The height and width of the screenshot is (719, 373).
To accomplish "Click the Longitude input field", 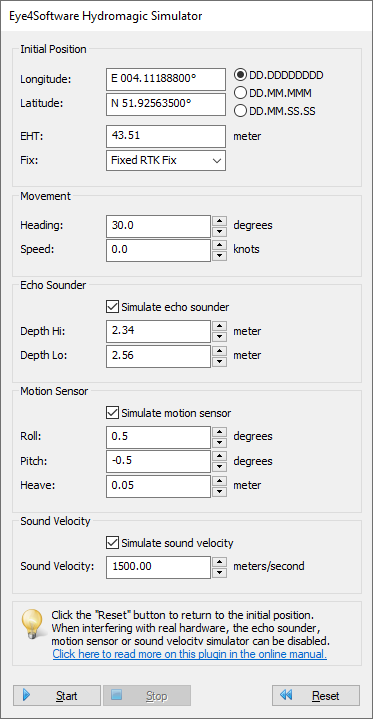I will tap(166, 79).
